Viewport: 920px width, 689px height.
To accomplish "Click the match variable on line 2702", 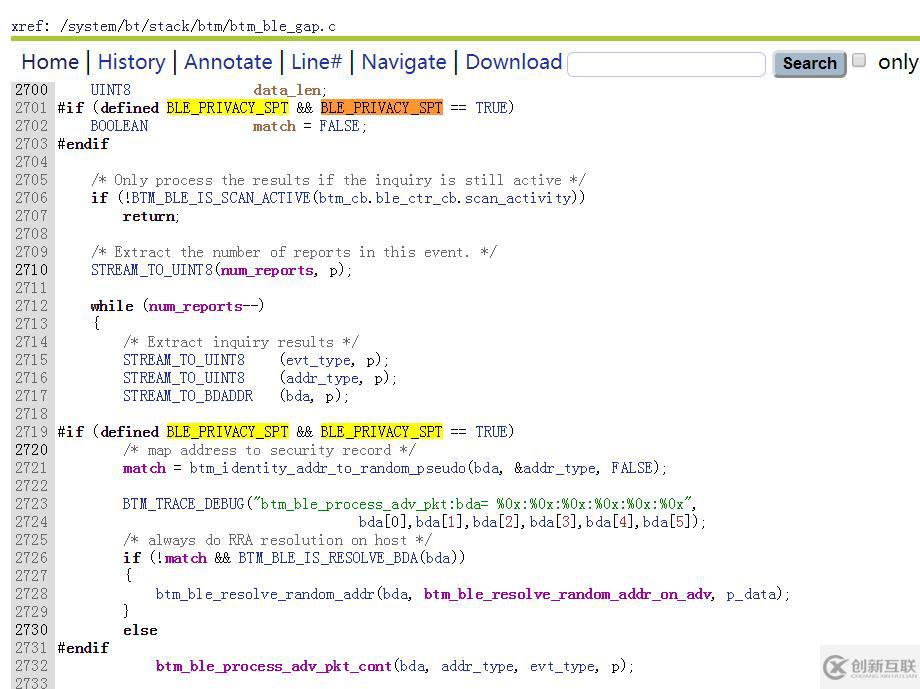I will 274,126.
